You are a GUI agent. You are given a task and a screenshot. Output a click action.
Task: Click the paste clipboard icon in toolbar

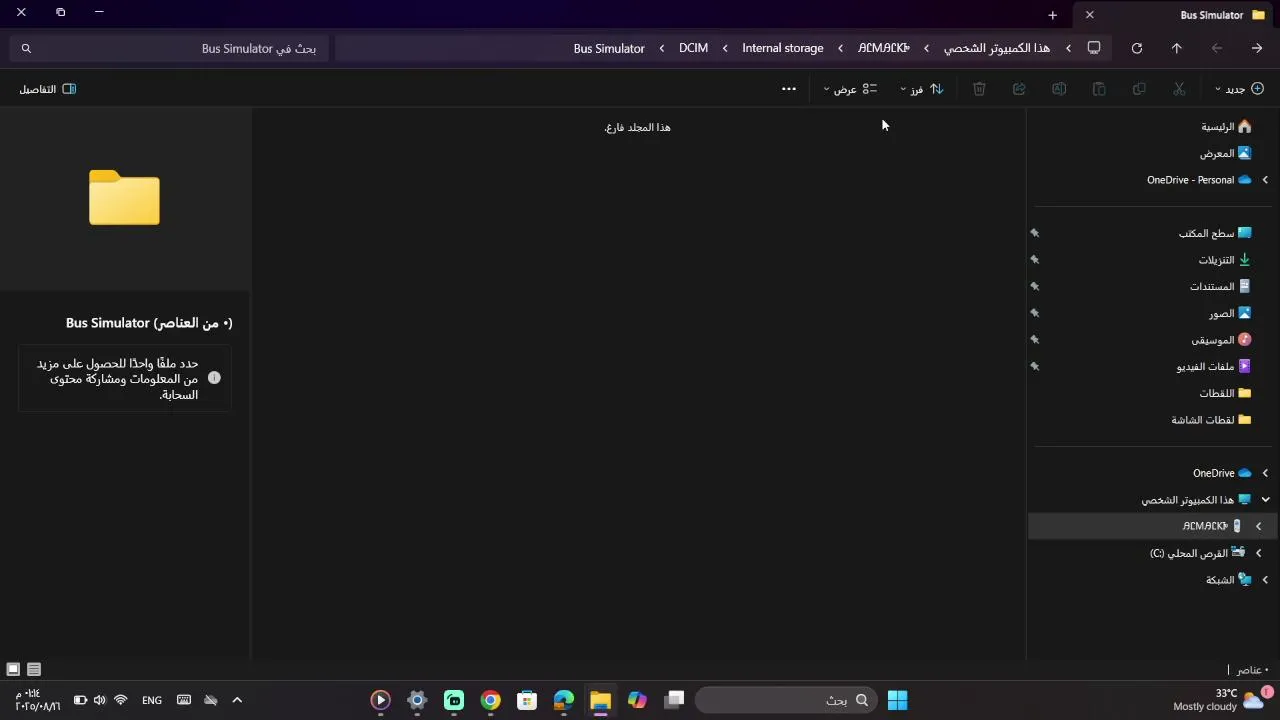1099,89
